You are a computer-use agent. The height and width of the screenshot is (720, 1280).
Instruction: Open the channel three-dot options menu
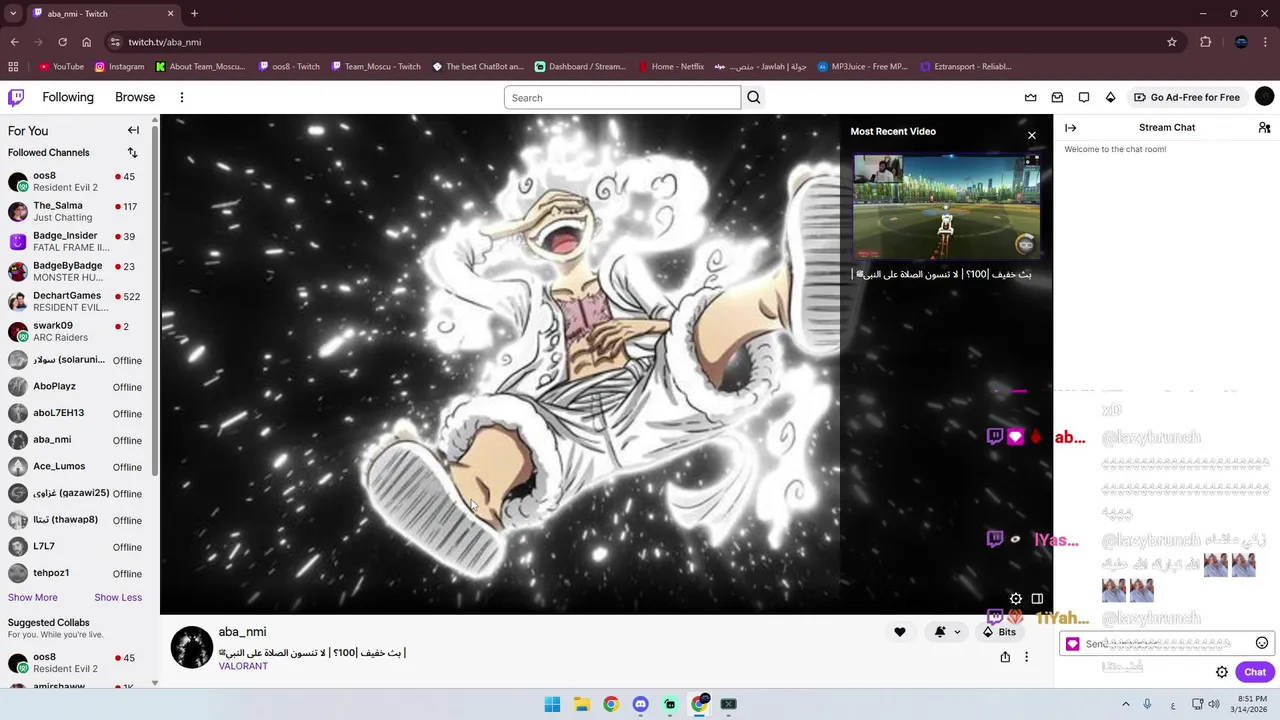tap(1026, 657)
